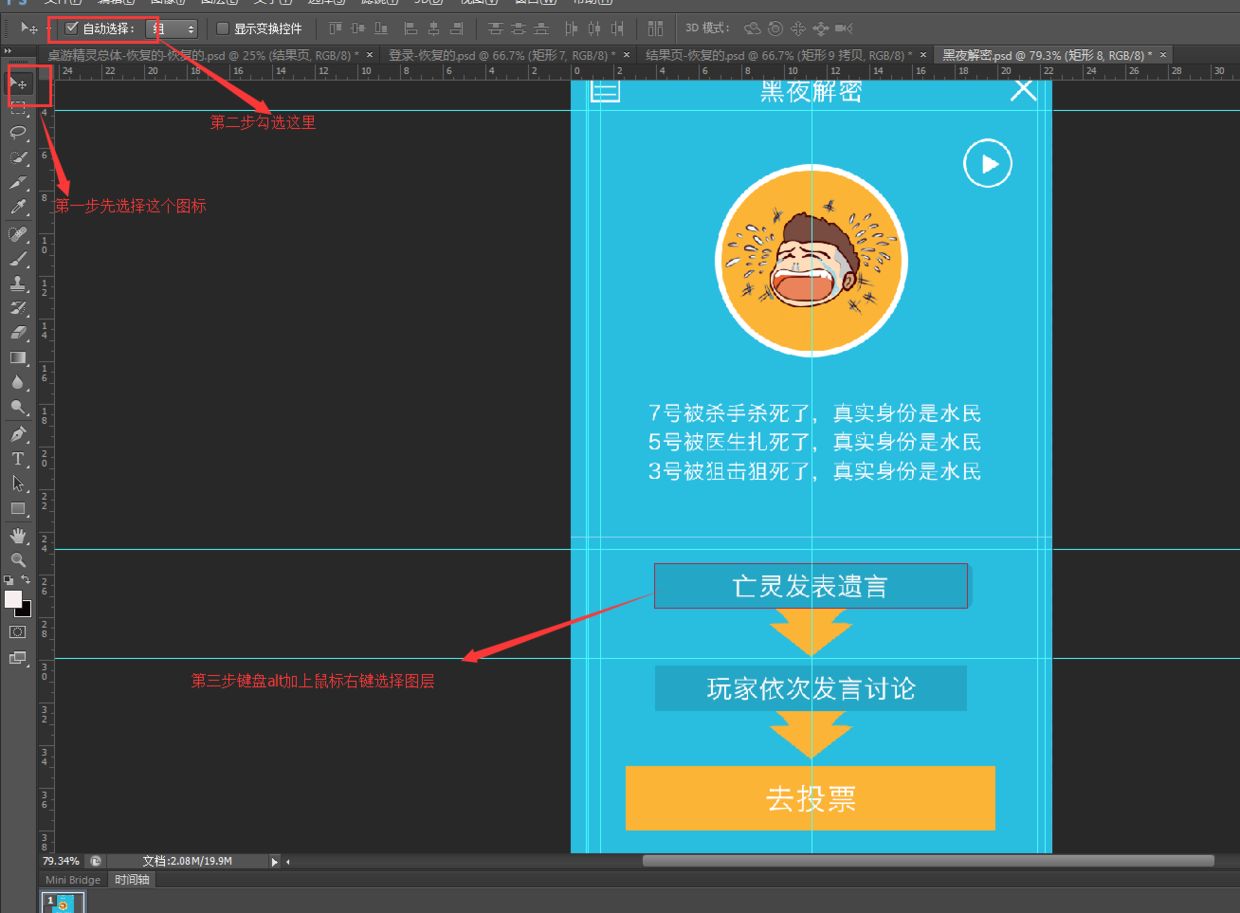The width and height of the screenshot is (1240, 913).
Task: Activate the Zoom tool
Action: click(19, 557)
